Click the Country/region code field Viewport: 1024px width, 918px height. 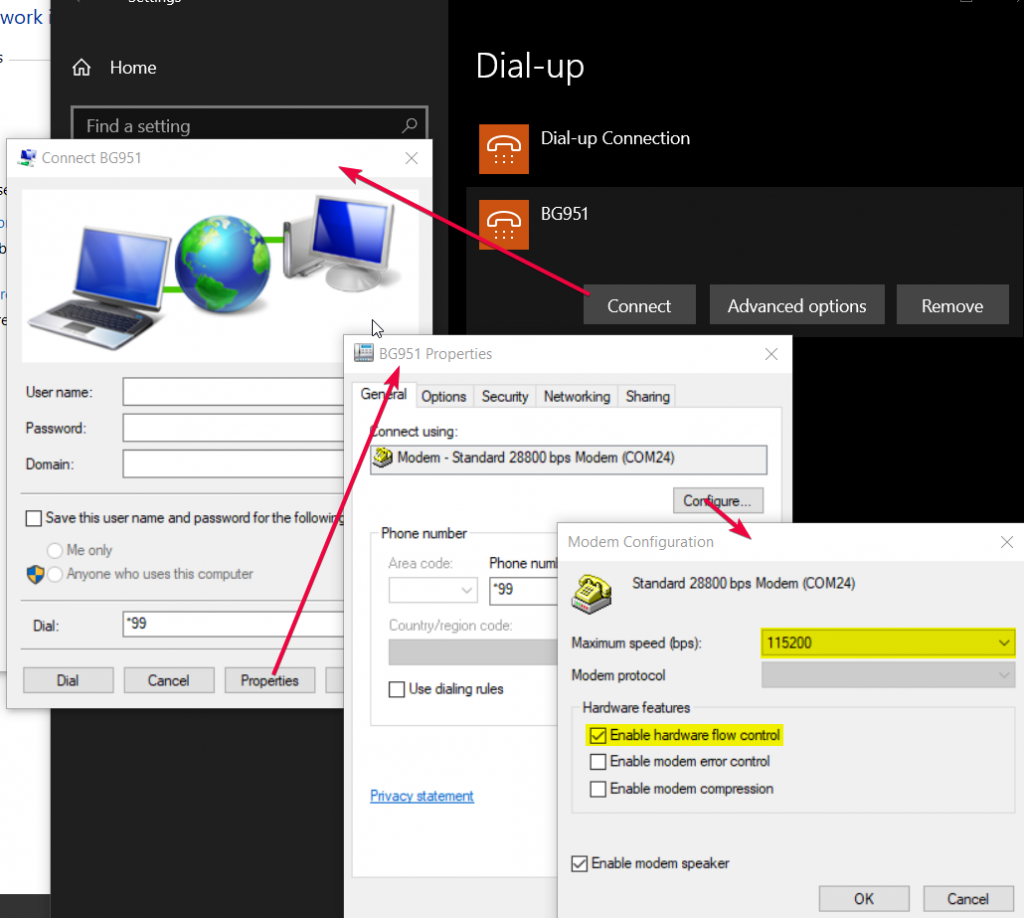coord(473,652)
